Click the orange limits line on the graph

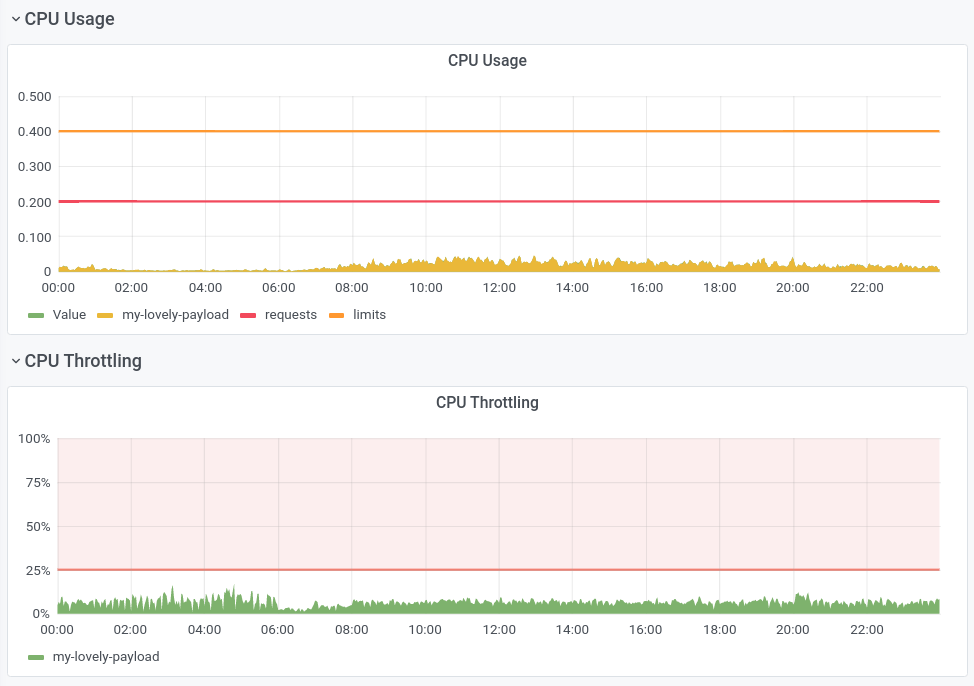coord(500,131)
